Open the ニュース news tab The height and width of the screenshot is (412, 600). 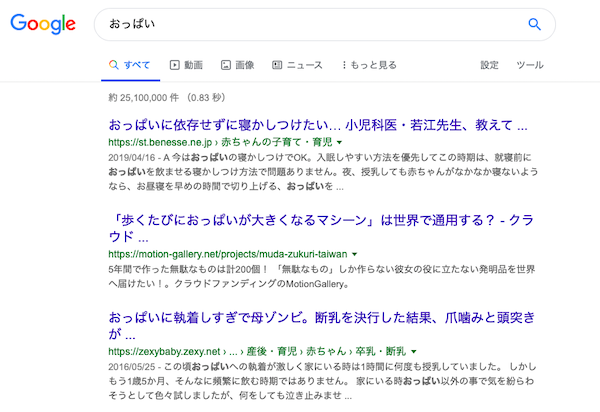297,65
